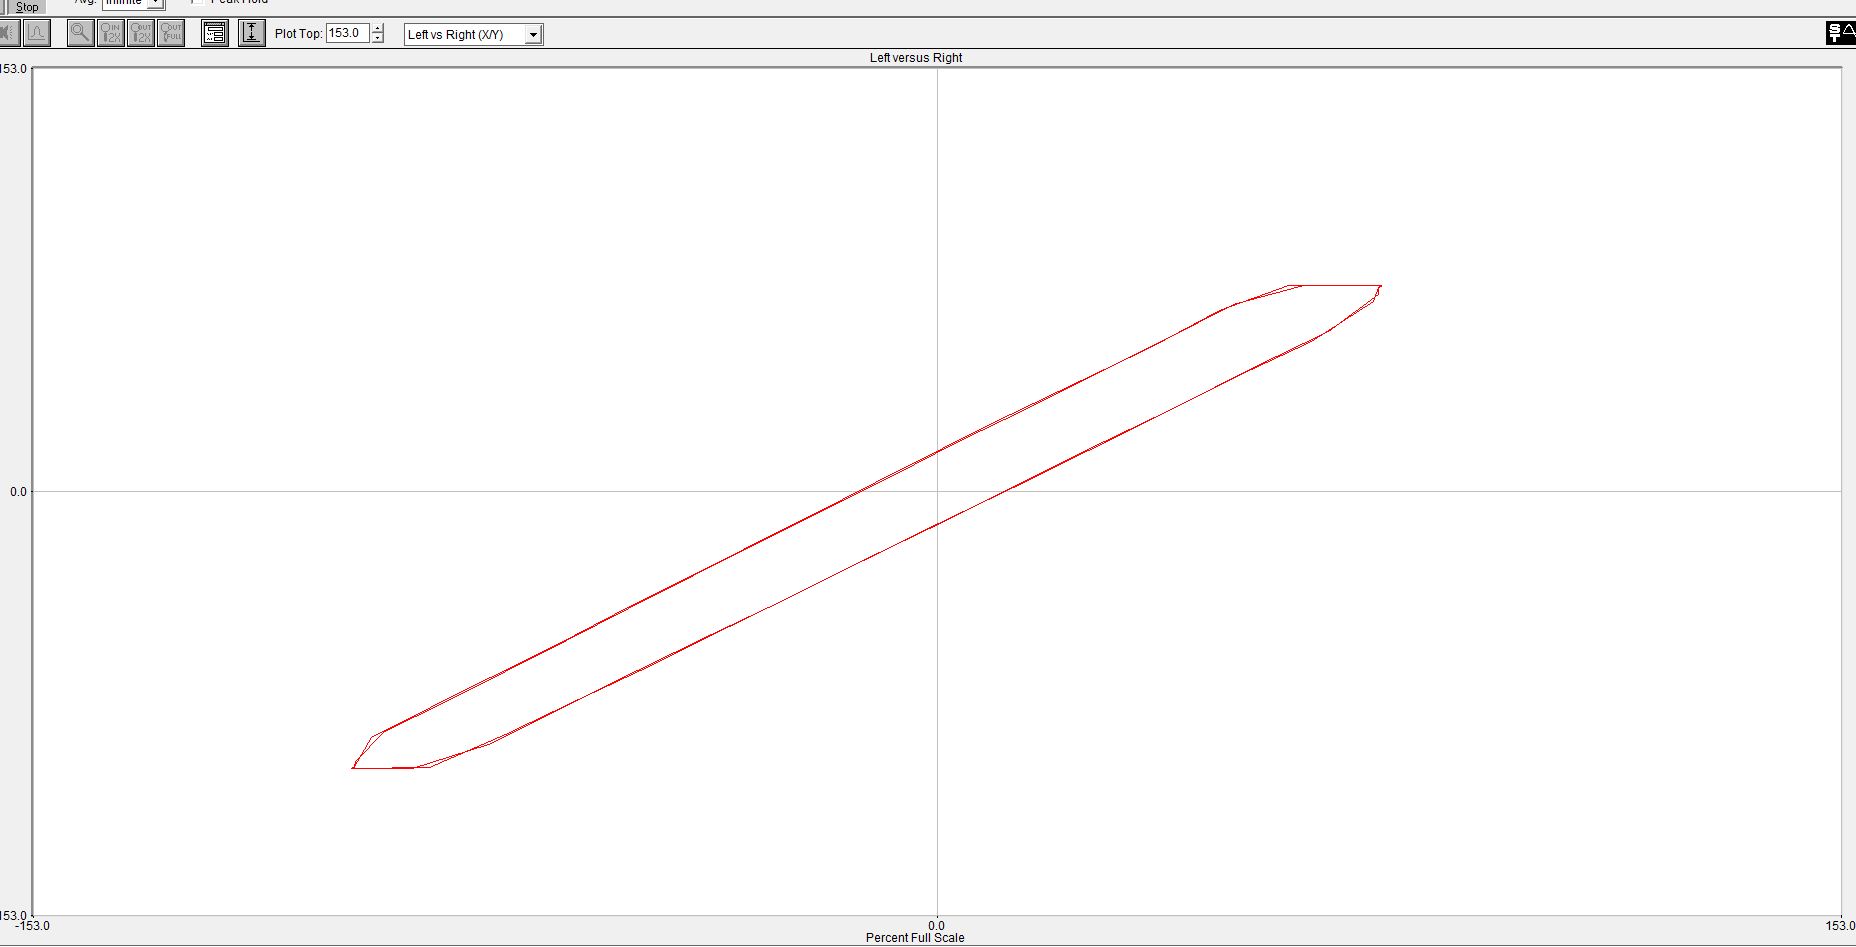
Task: Click the Plot Top value field
Action: (x=347, y=33)
